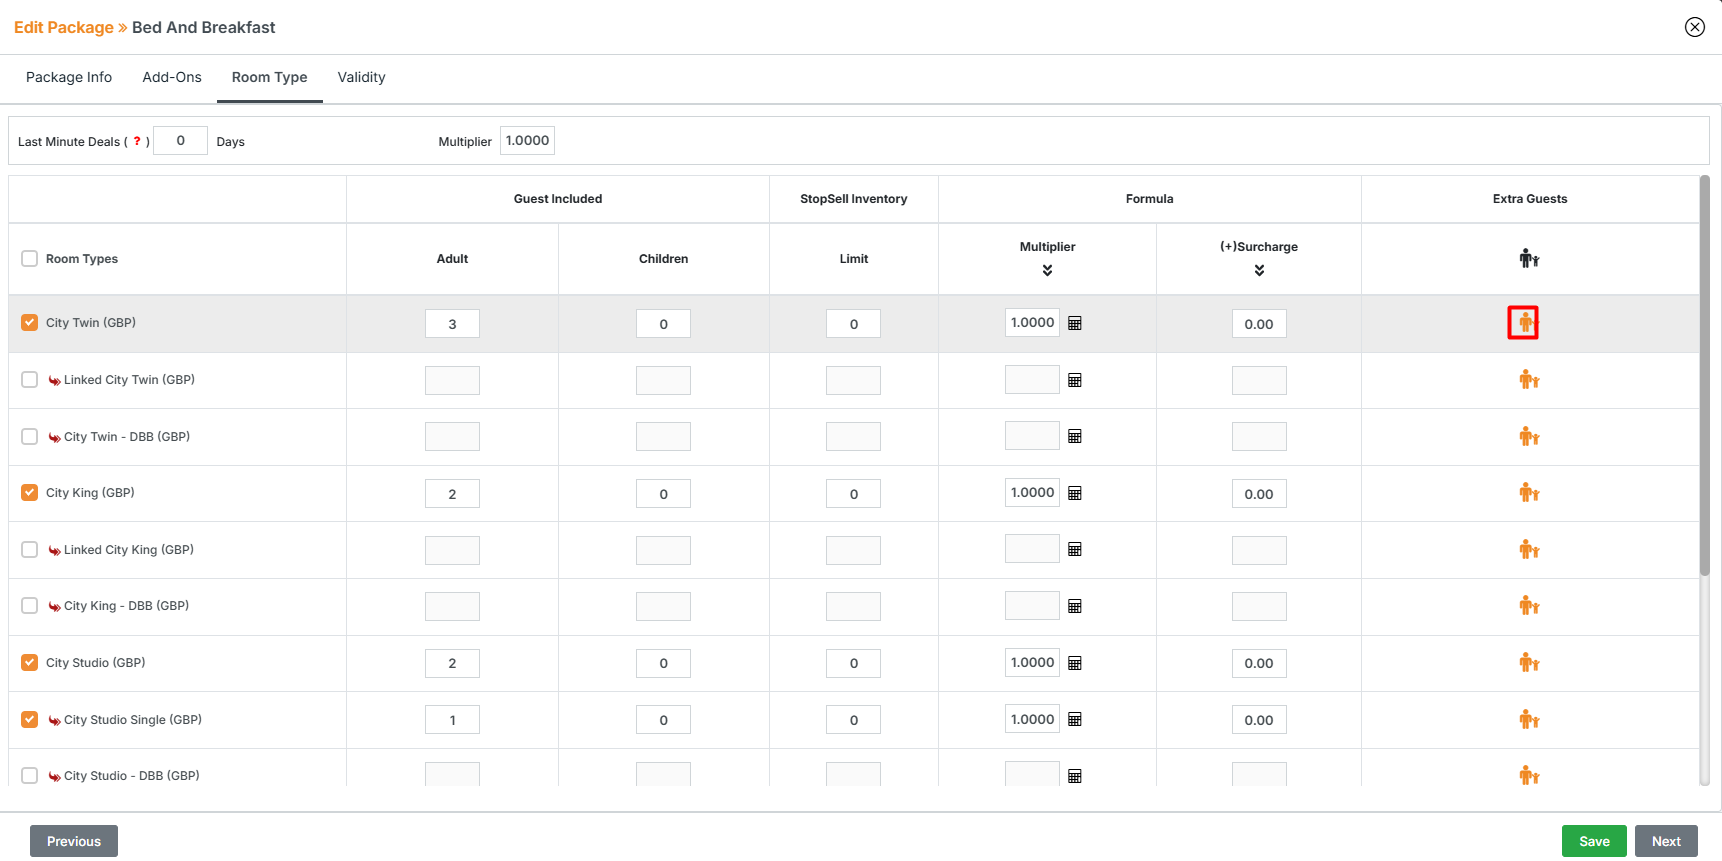Click the extra guests icon for City Studio (GBP)

(x=1528, y=662)
